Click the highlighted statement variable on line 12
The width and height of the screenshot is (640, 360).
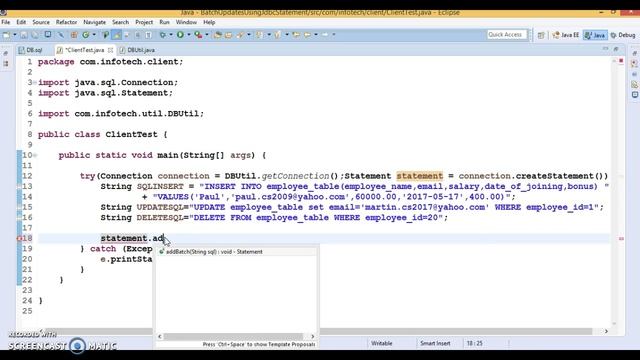tap(420, 176)
